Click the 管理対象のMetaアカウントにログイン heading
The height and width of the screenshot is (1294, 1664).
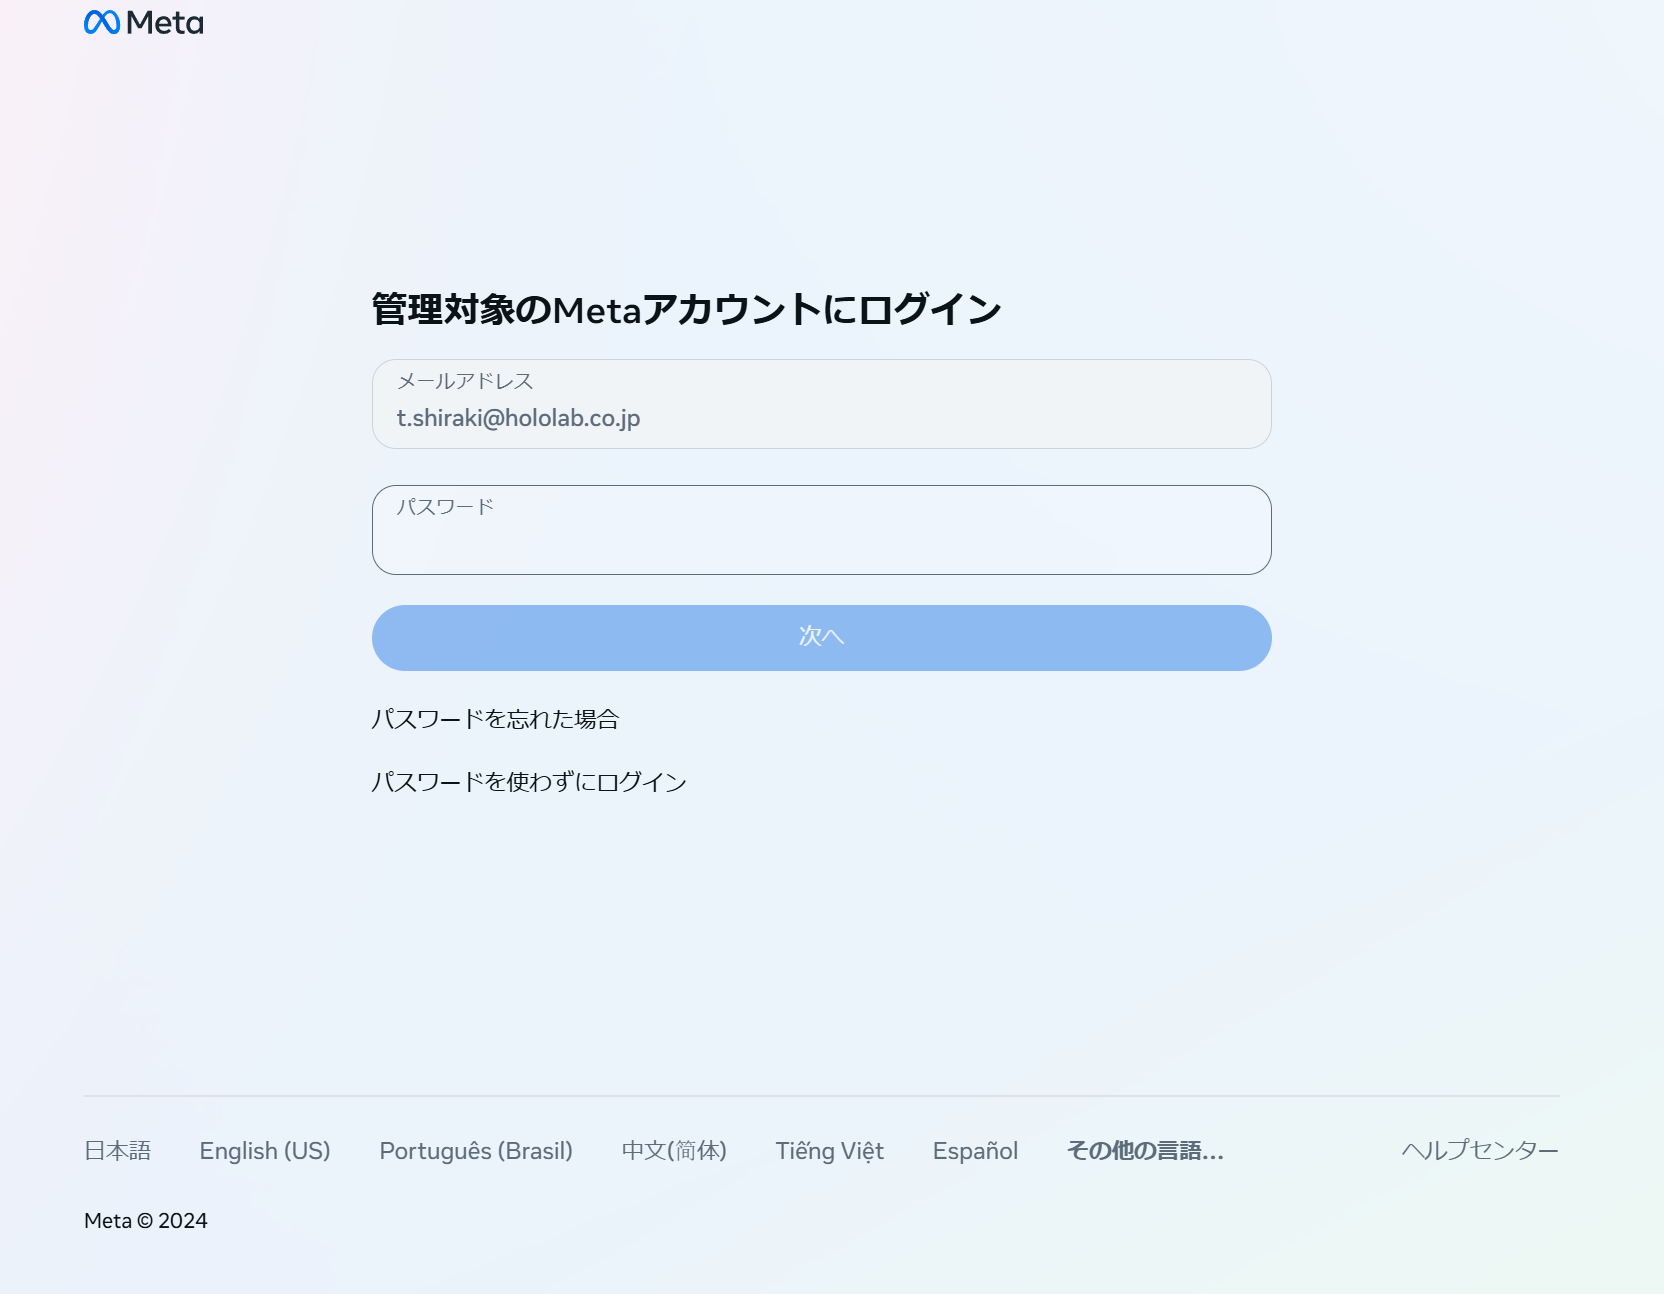tap(686, 310)
